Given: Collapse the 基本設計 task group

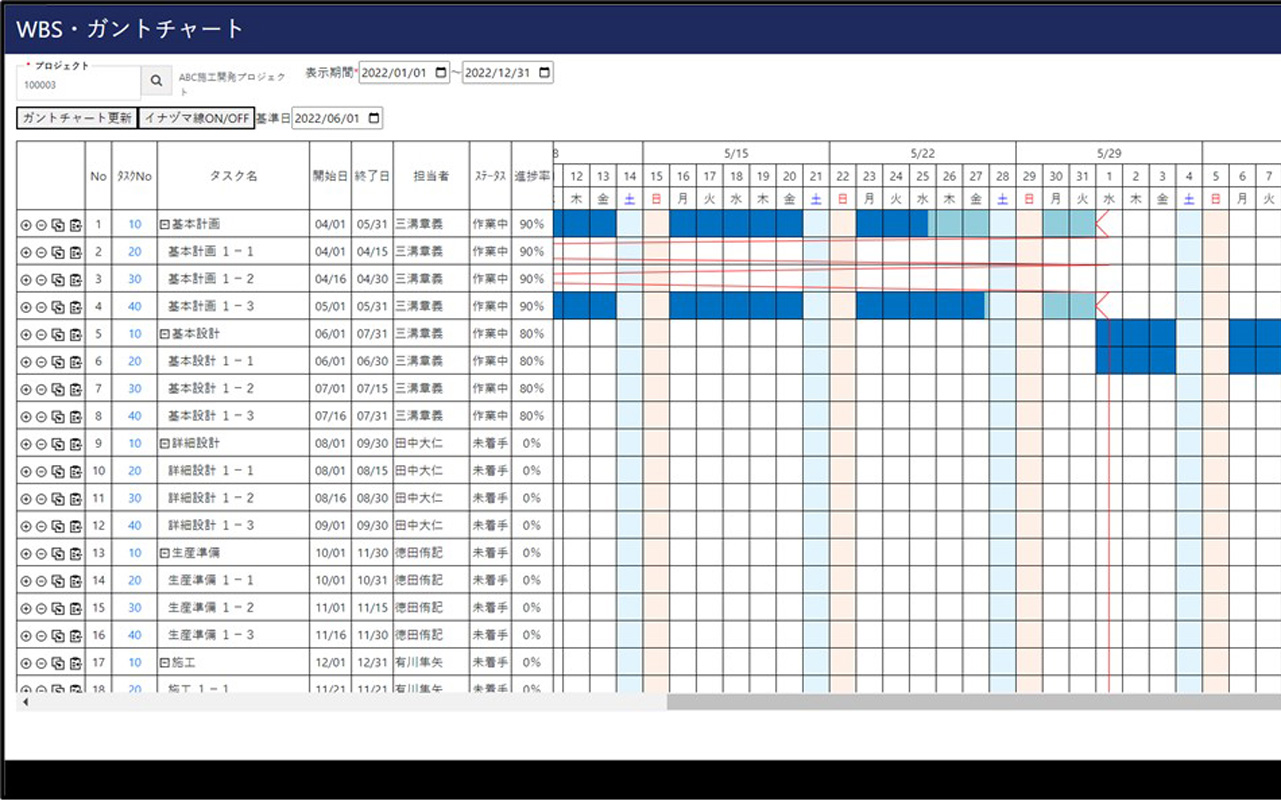Looking at the screenshot, I should [165, 334].
